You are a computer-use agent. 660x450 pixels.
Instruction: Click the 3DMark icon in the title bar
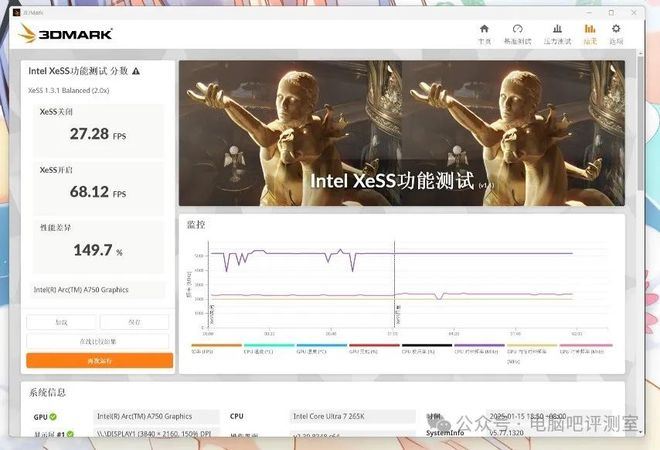coord(16,12)
